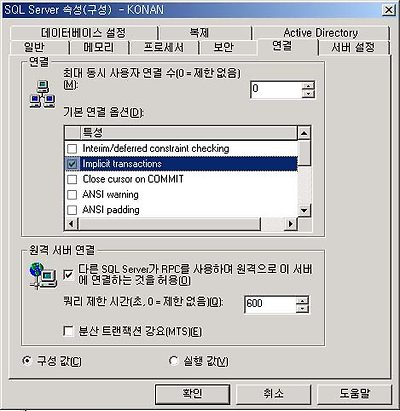Click the query timeout 600 input field
400x411 pixels.
click(270, 304)
